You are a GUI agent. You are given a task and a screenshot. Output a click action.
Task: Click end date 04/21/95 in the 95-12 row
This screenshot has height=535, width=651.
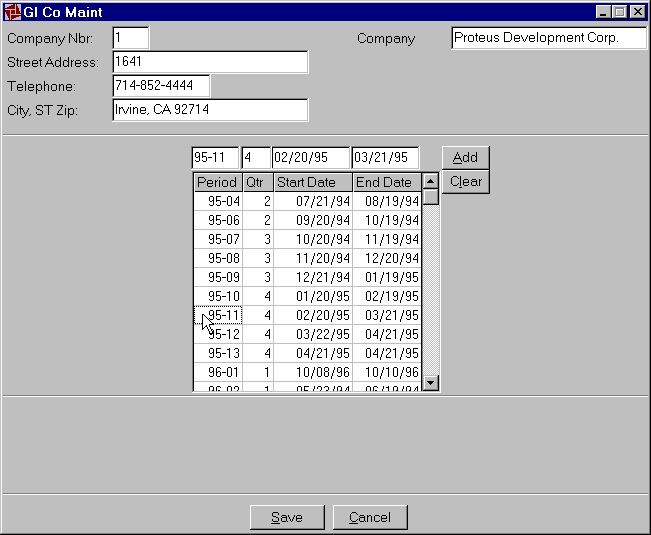point(387,335)
